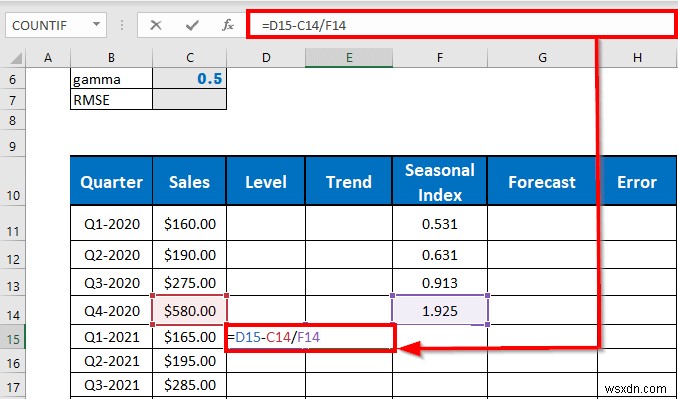
Task: Expand the Name Box dropdown arrow
Action: coord(96,25)
